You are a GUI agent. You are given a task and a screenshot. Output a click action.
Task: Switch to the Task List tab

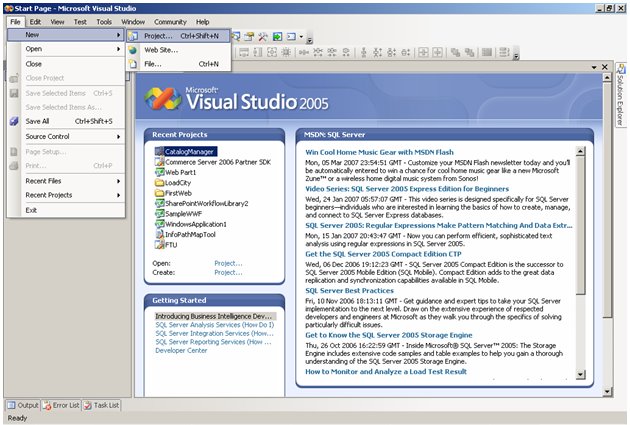click(x=102, y=405)
